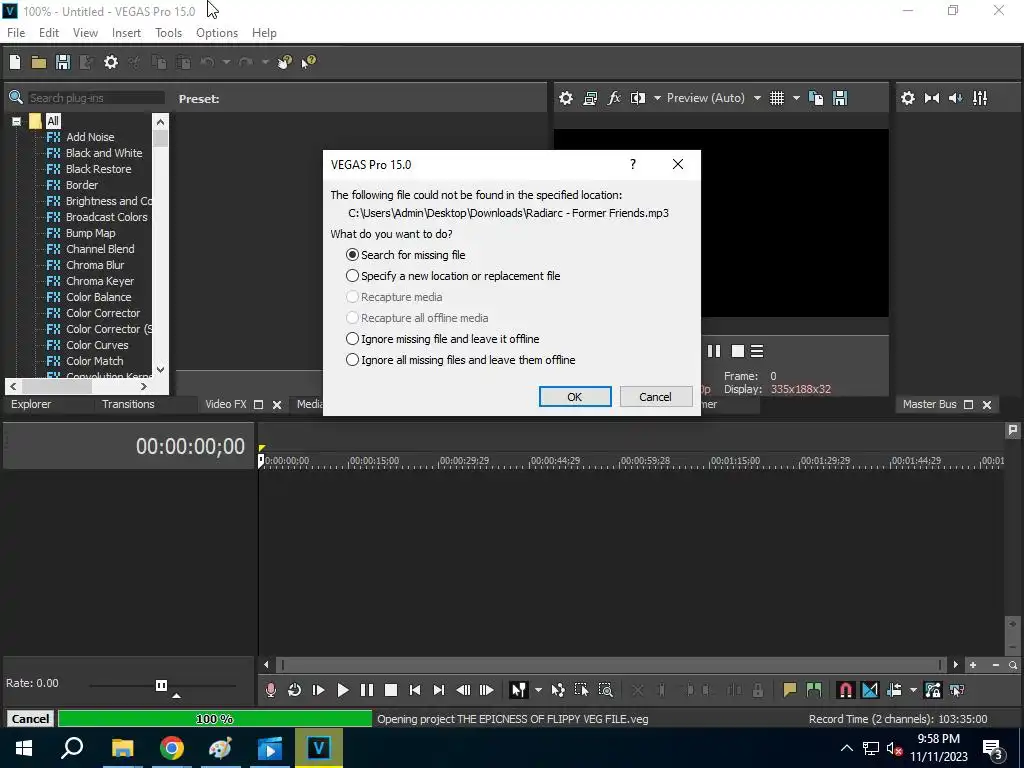This screenshot has width=1024, height=768.
Task: Open the redo history dropdown arrow
Action: click(265, 62)
